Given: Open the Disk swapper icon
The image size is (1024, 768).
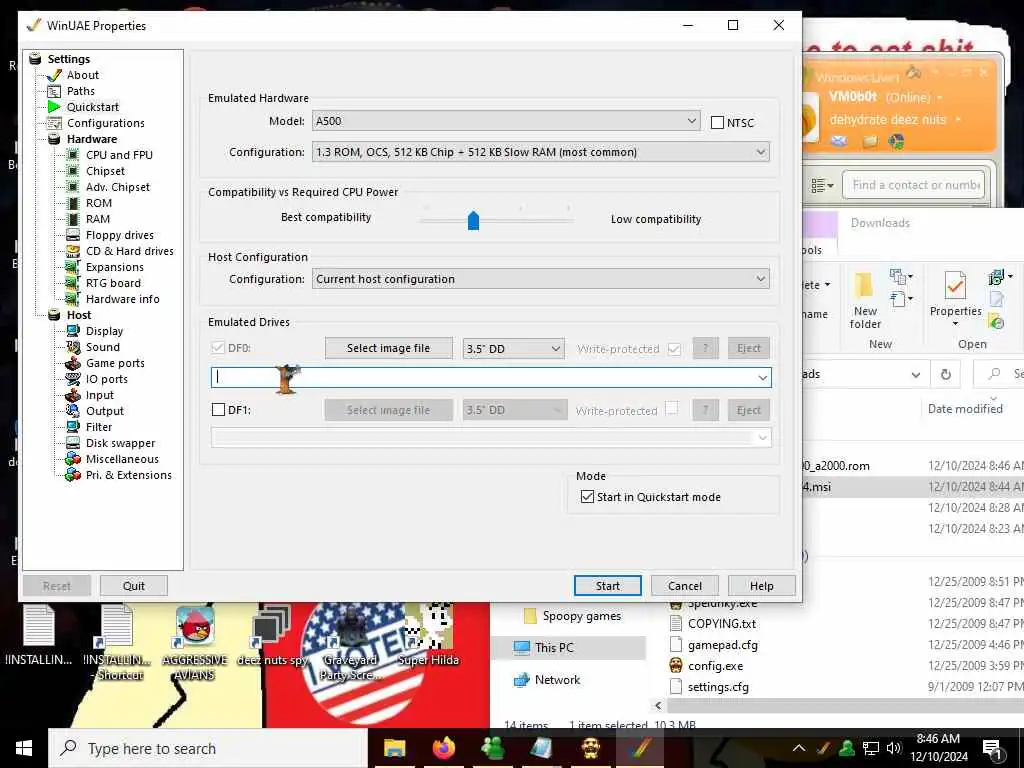Looking at the screenshot, I should [x=73, y=443].
